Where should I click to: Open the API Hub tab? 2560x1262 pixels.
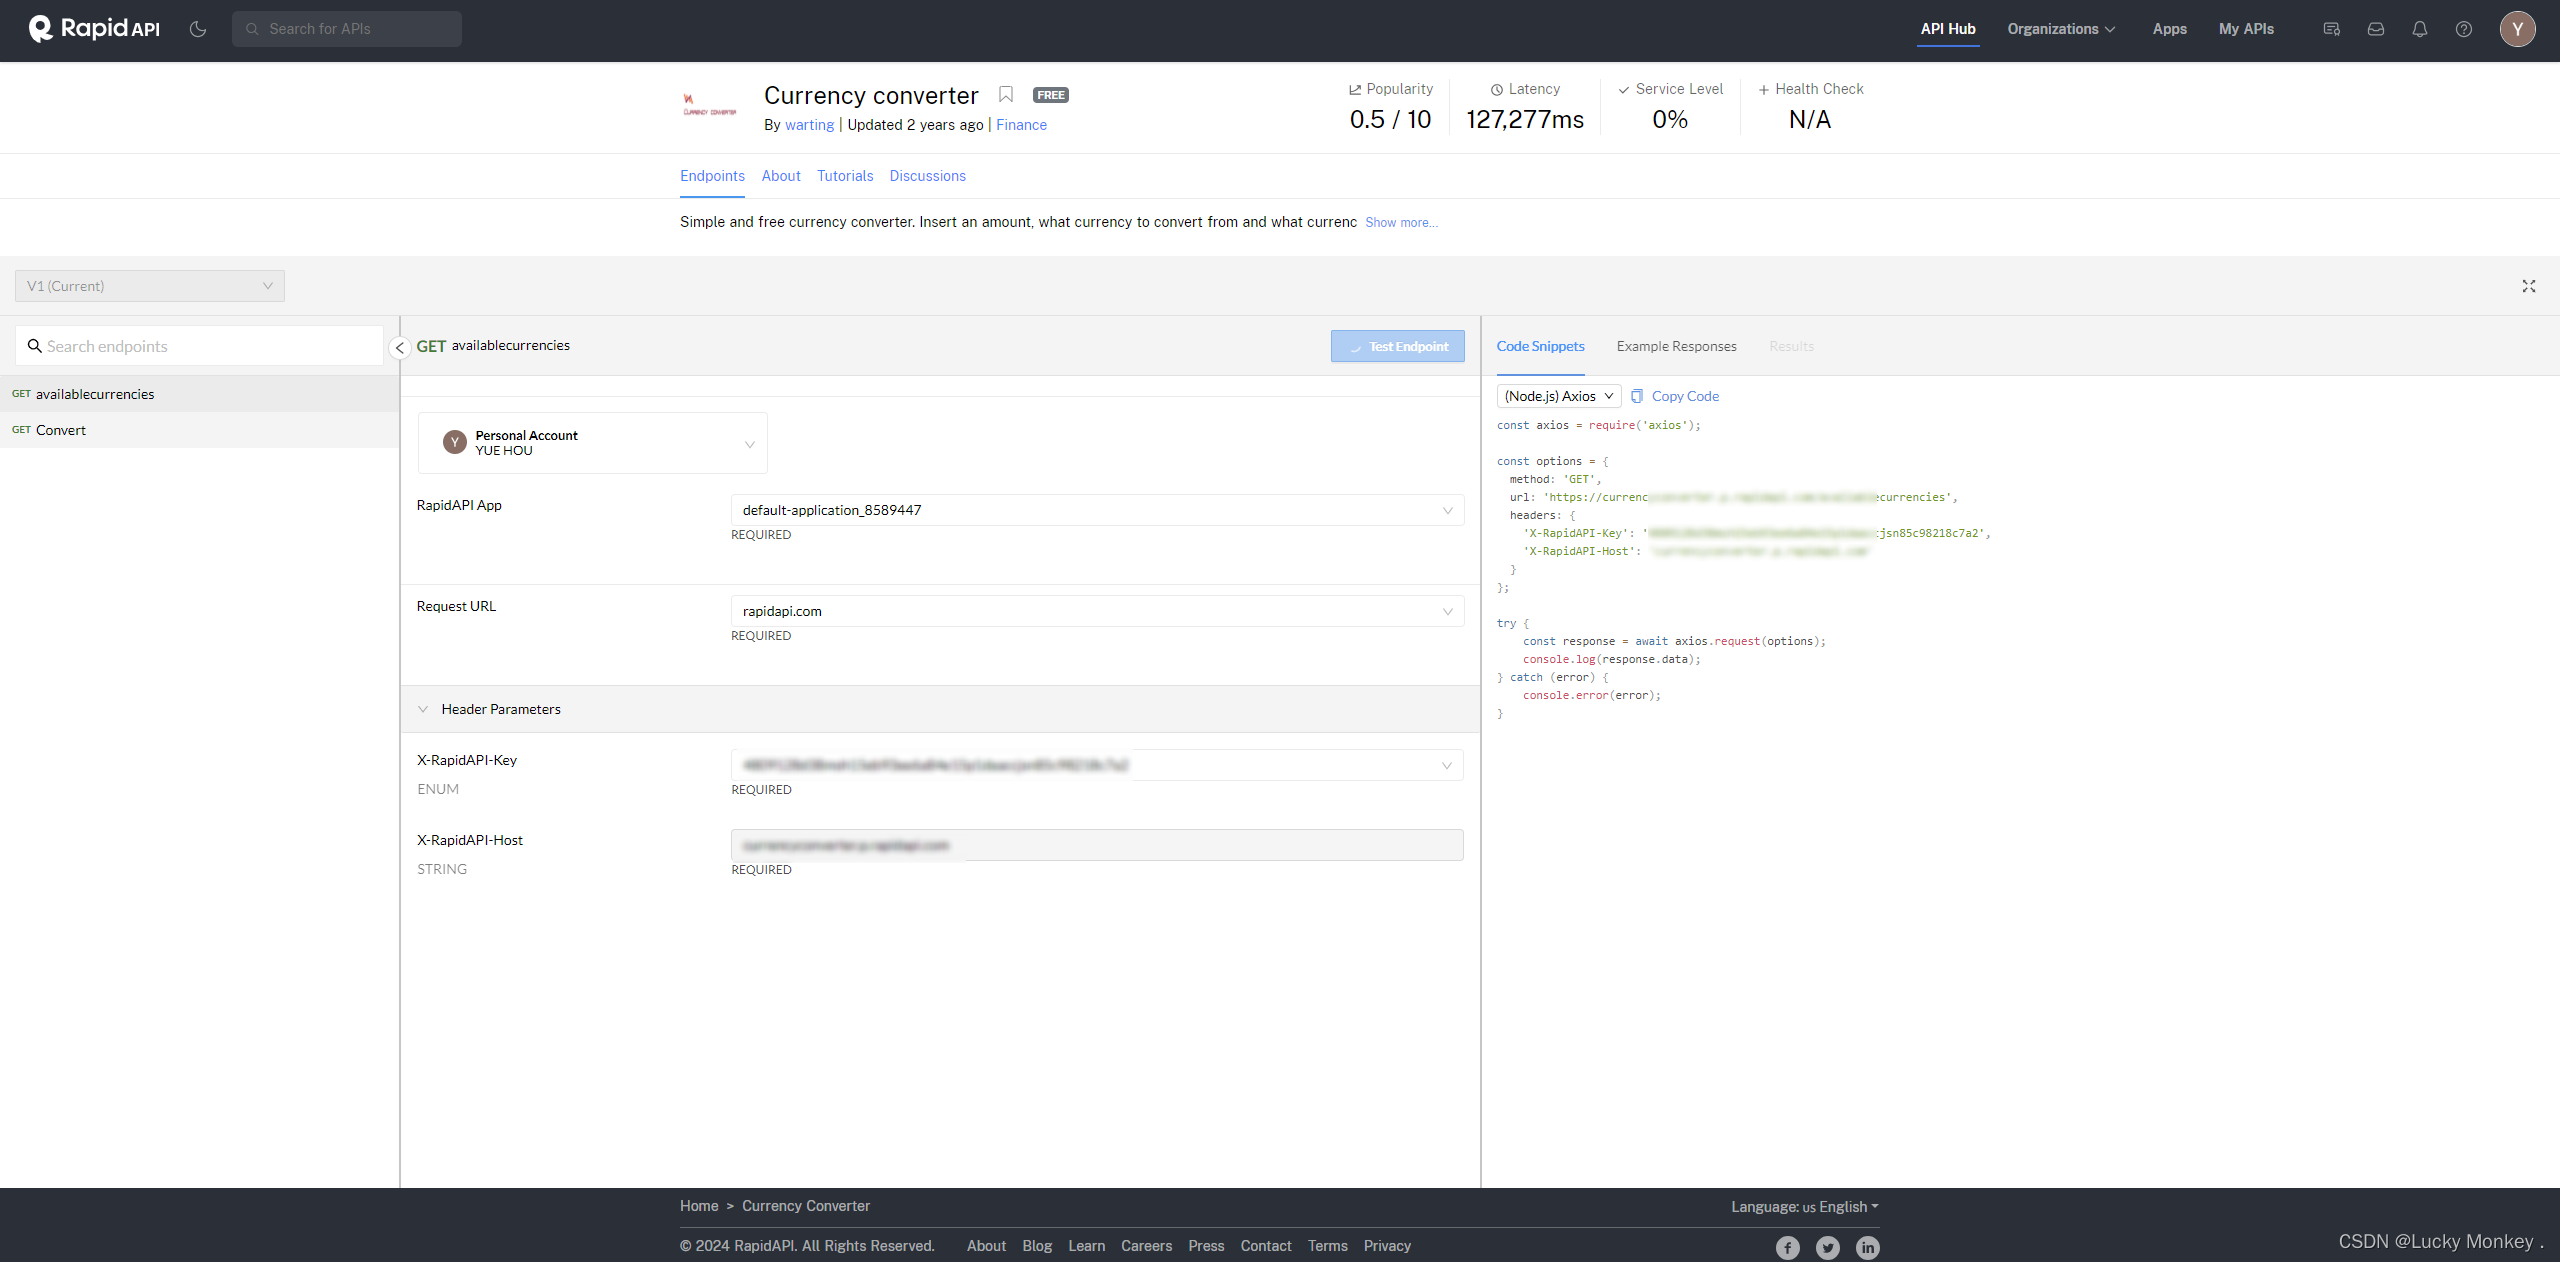point(1947,29)
